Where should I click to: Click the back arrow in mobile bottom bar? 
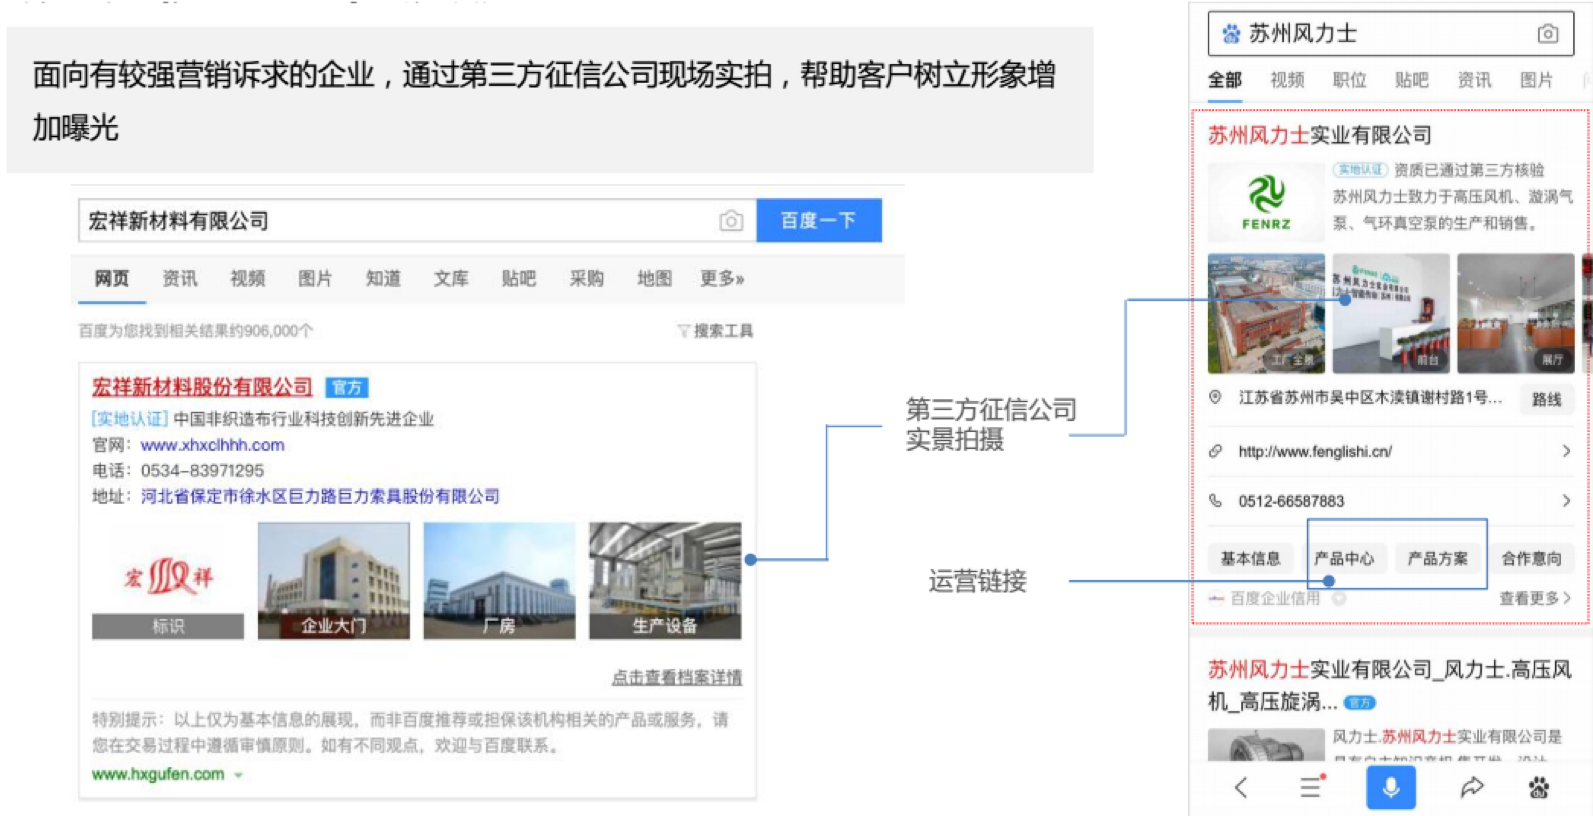(1241, 788)
